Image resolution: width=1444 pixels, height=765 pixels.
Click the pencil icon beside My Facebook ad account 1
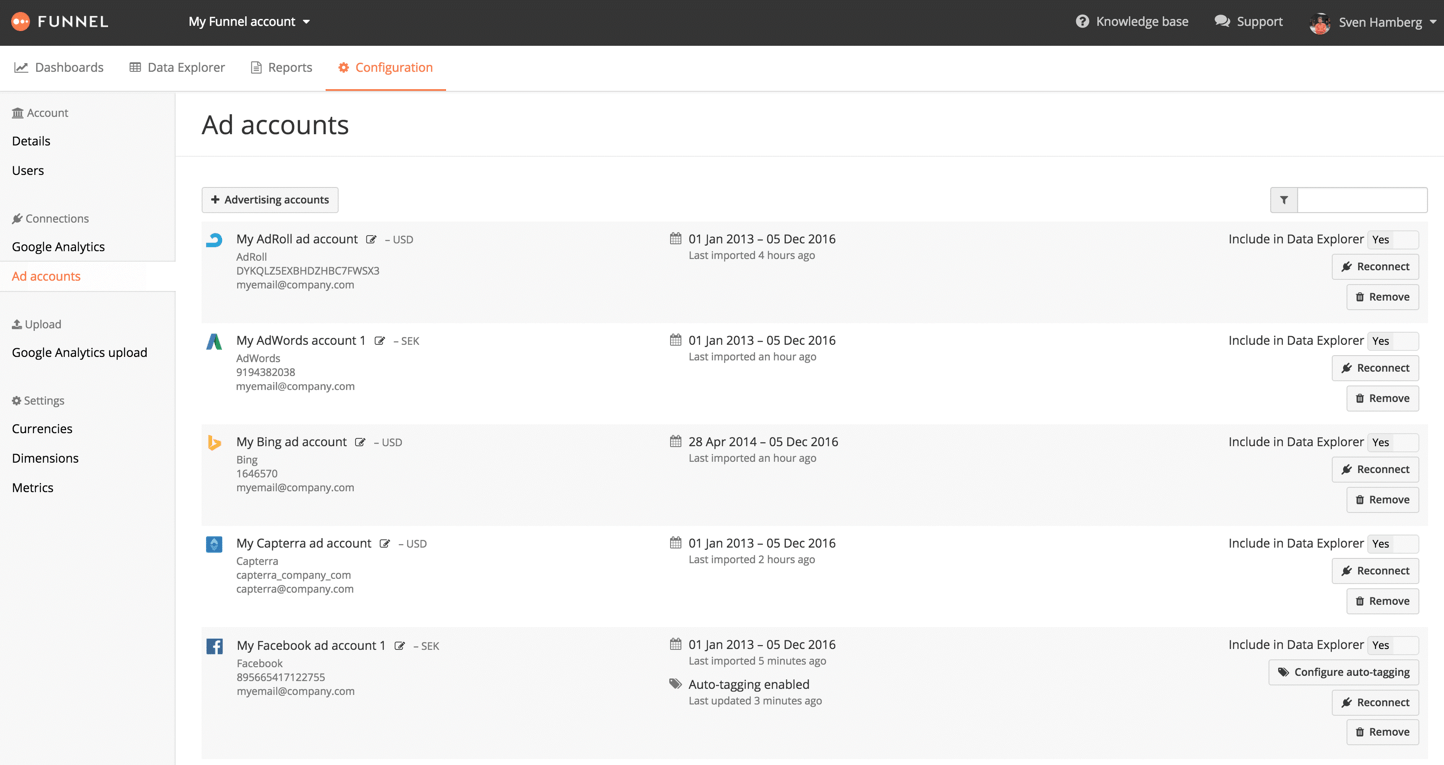(x=399, y=646)
